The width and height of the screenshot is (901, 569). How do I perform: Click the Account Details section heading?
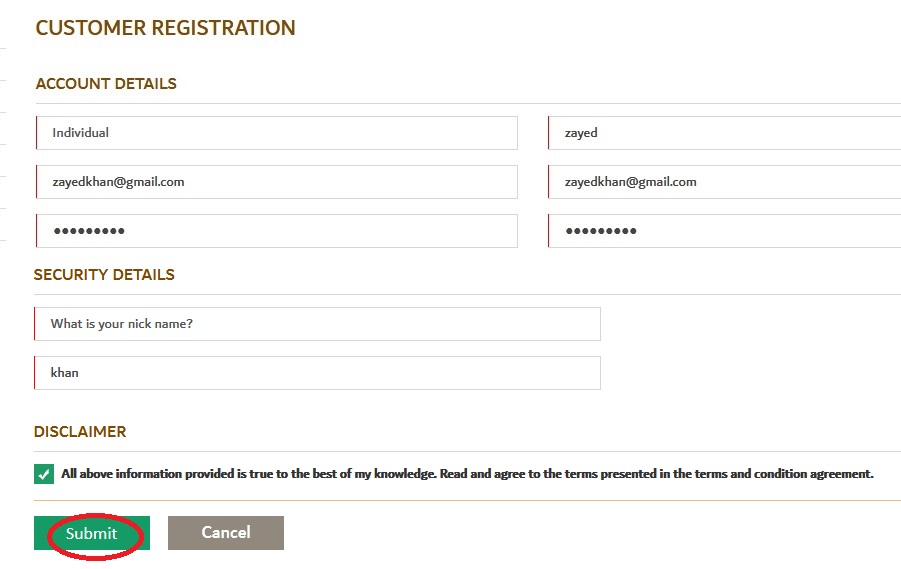[x=106, y=84]
